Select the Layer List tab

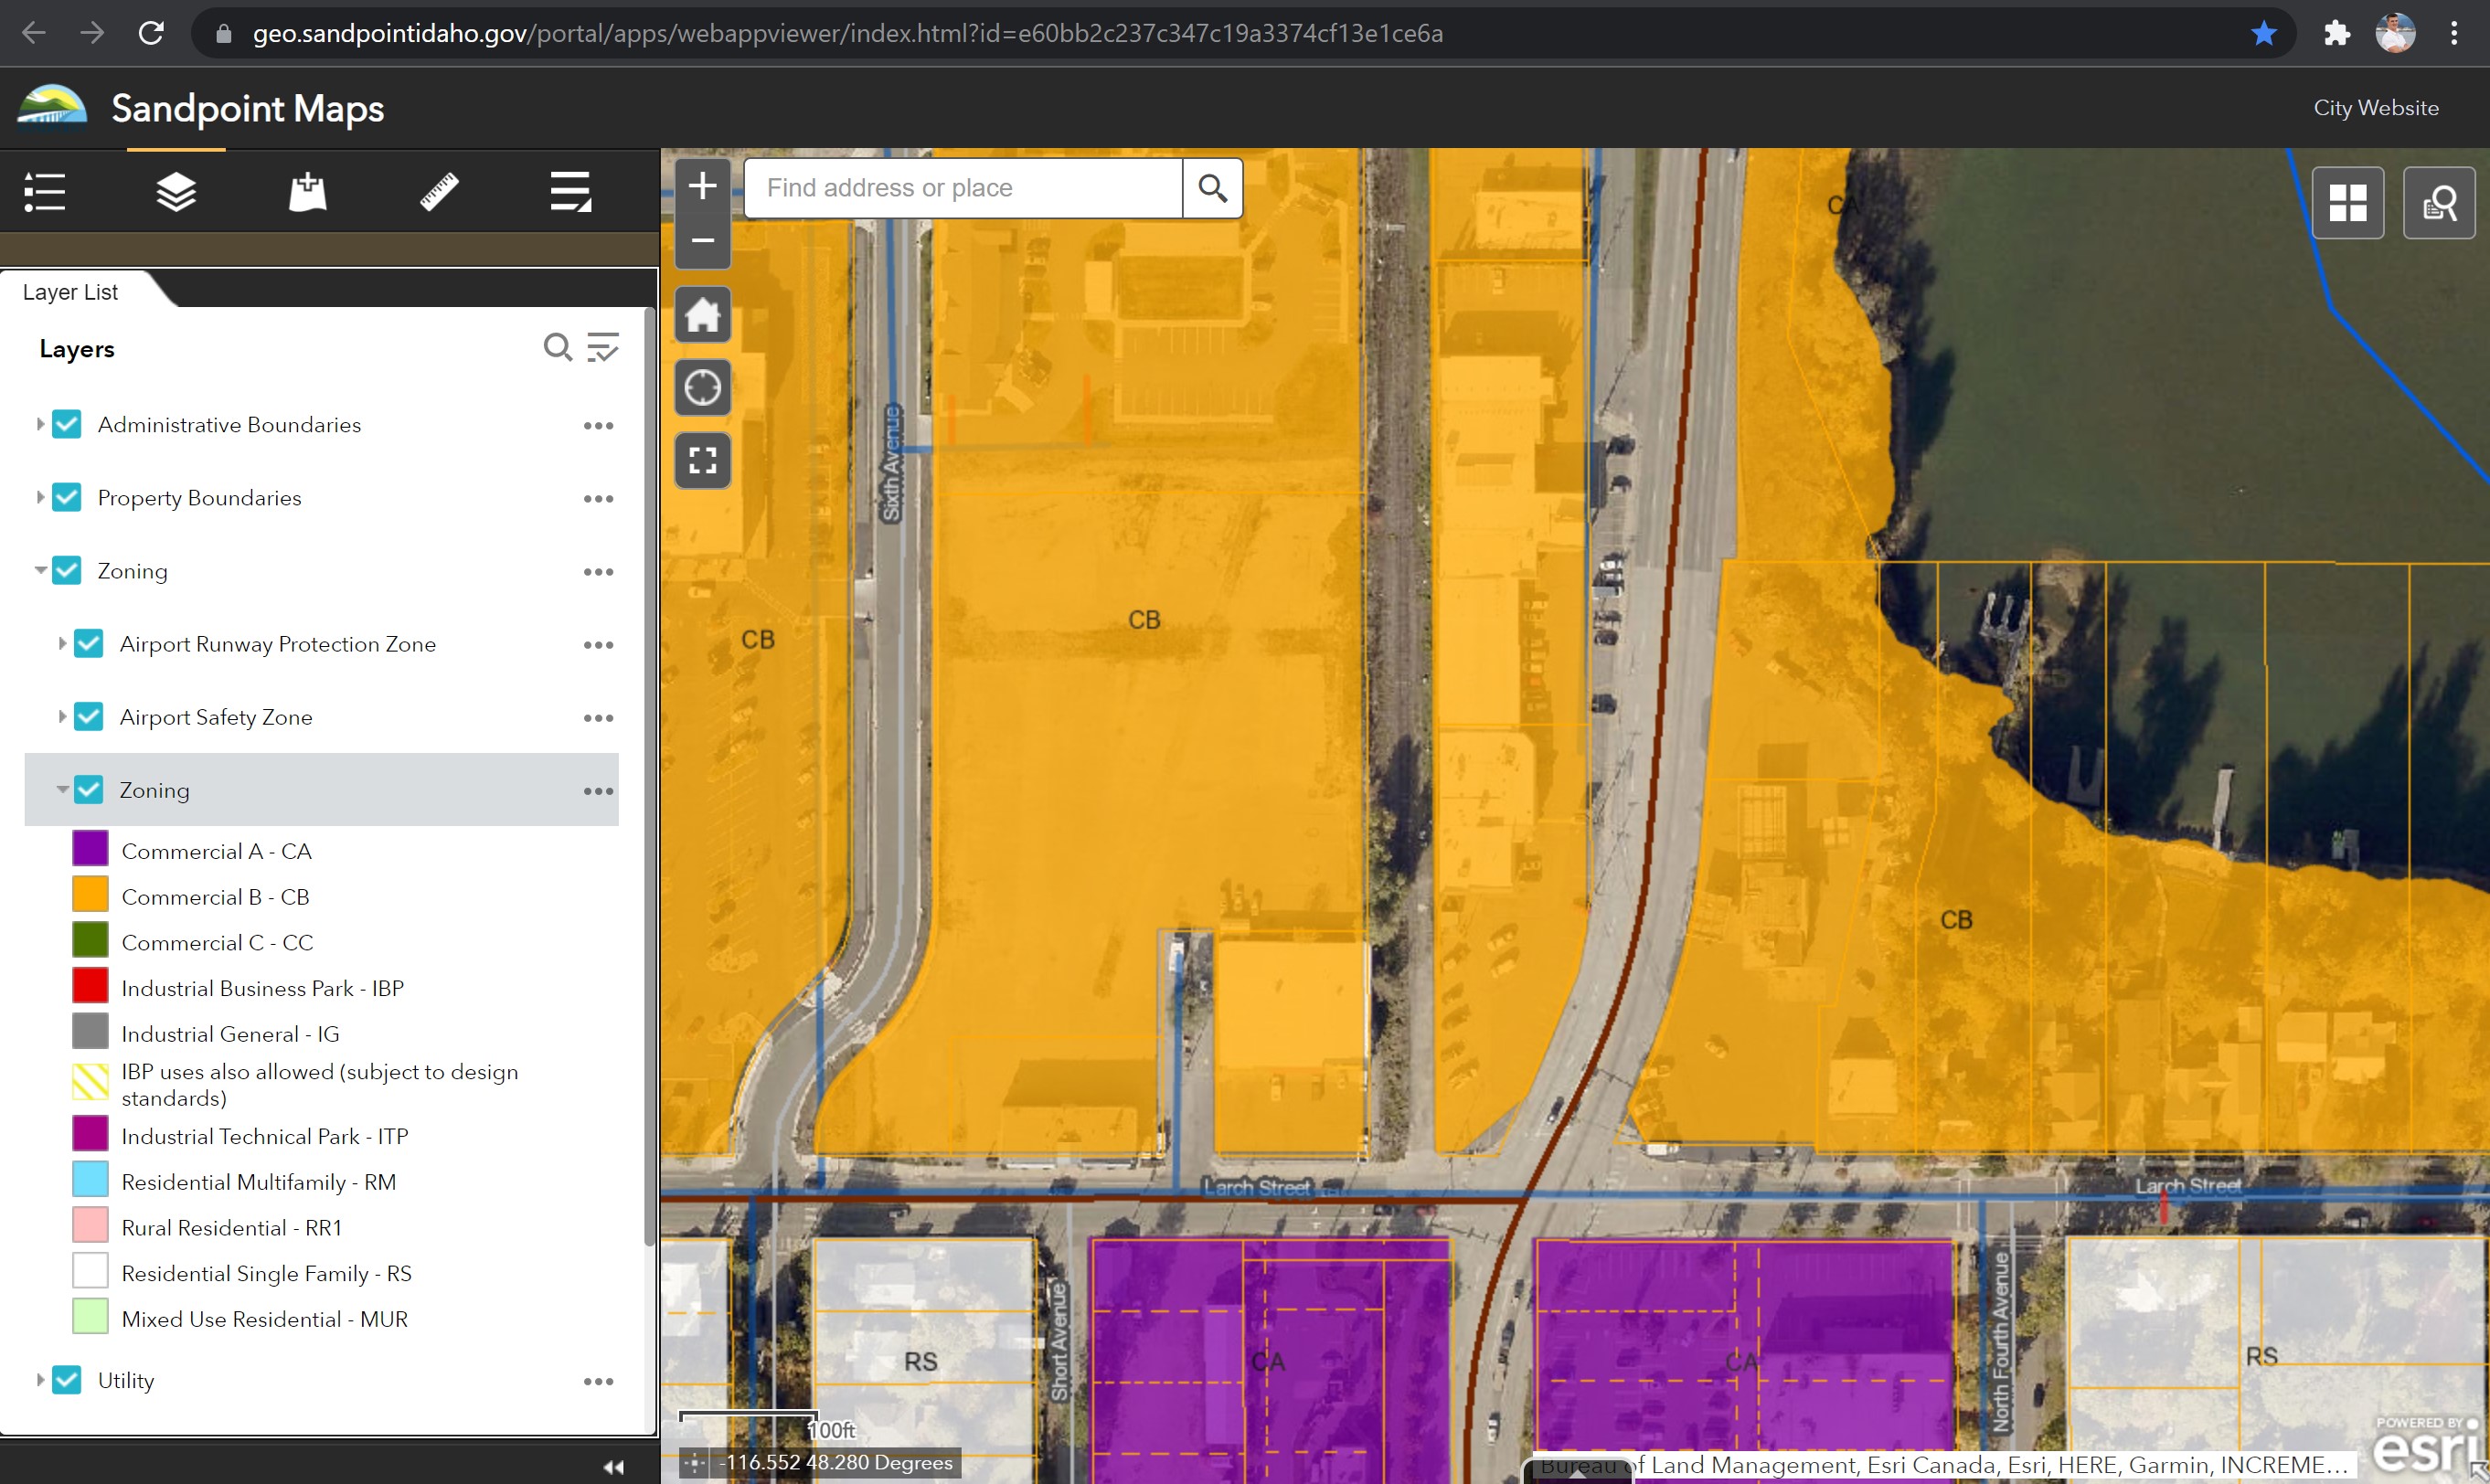pyautogui.click(x=70, y=292)
